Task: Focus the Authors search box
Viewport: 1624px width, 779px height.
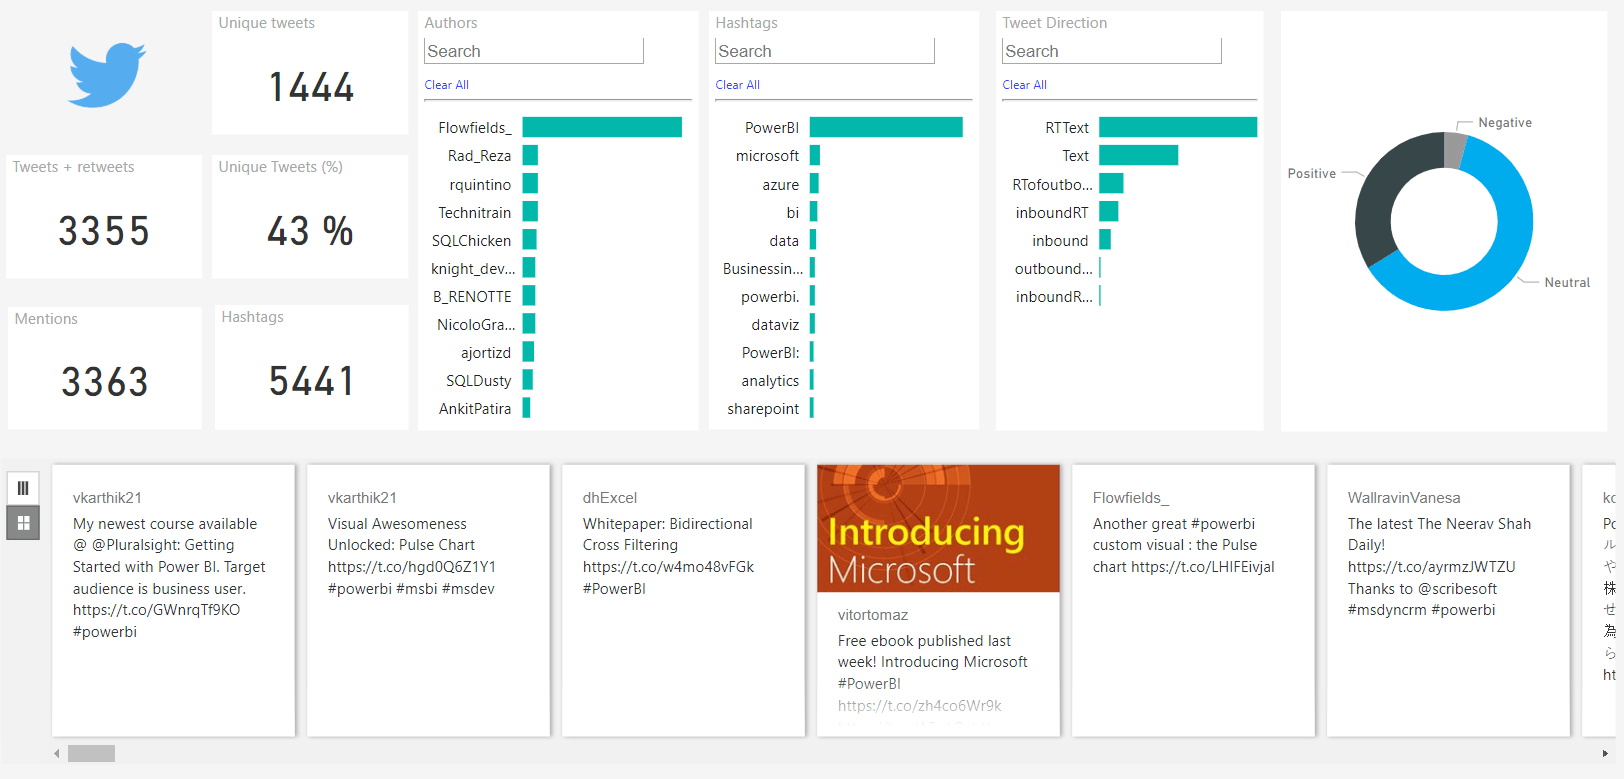Action: 534,51
